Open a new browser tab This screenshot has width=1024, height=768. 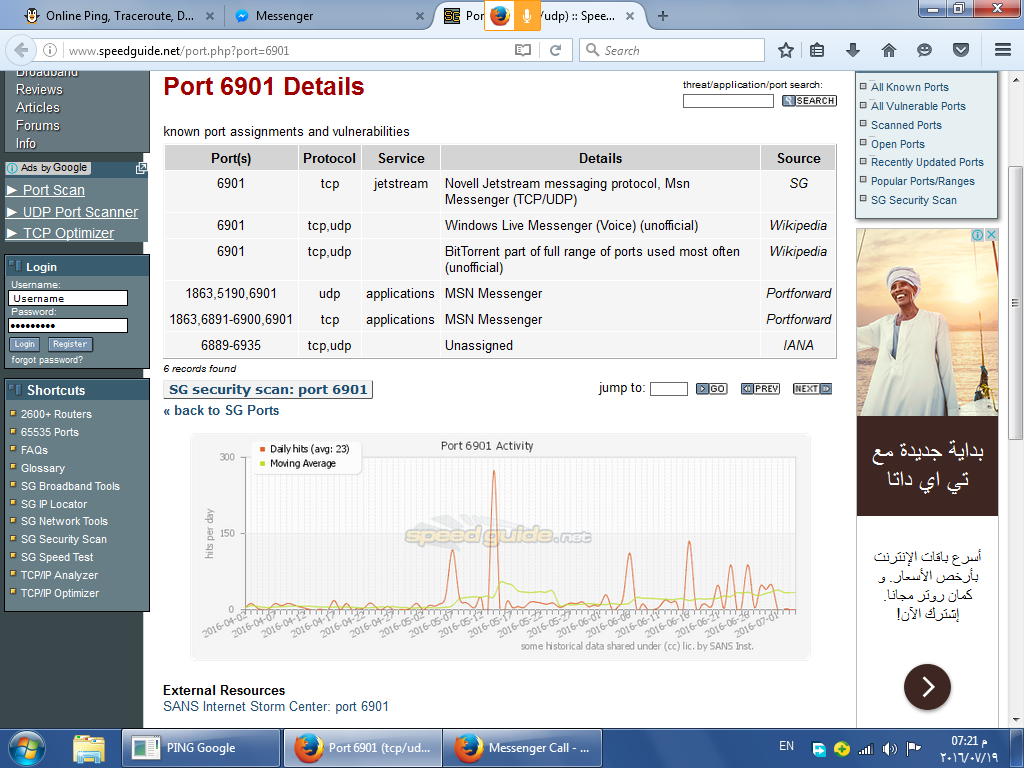[662, 16]
